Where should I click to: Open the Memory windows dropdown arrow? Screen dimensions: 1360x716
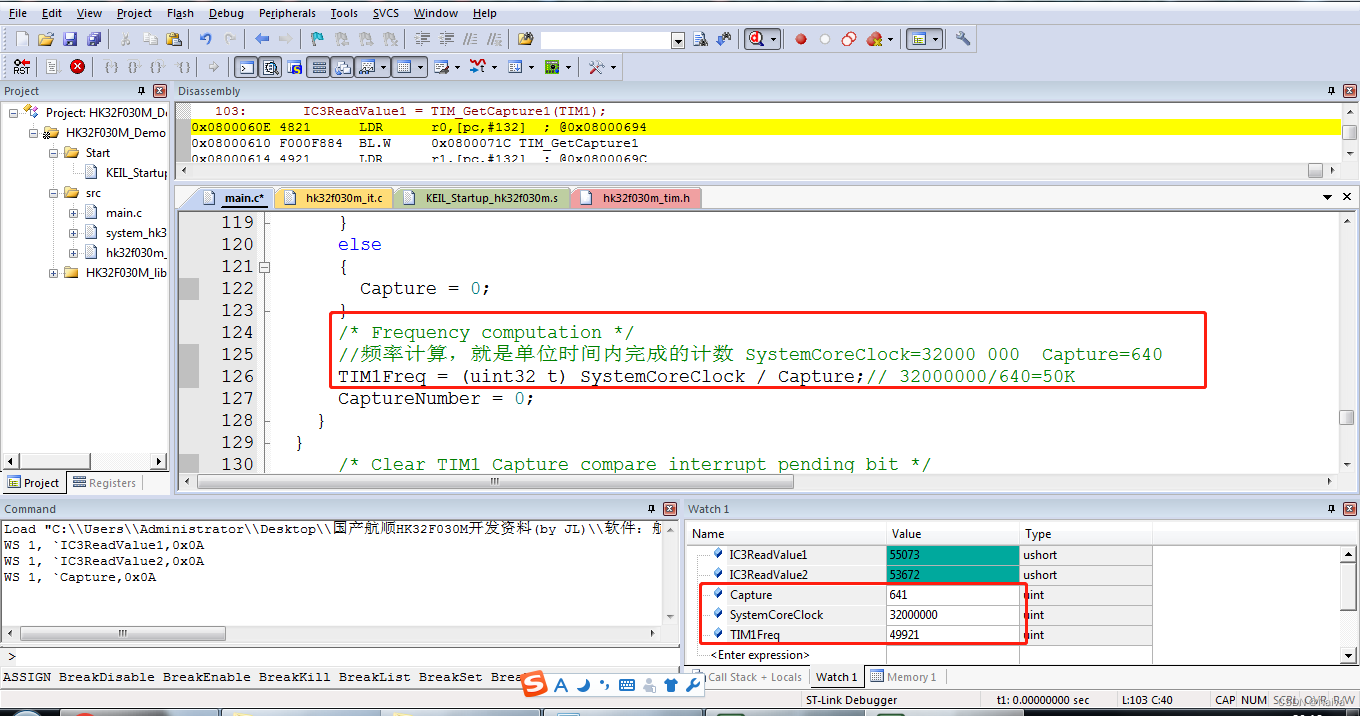tap(422, 67)
